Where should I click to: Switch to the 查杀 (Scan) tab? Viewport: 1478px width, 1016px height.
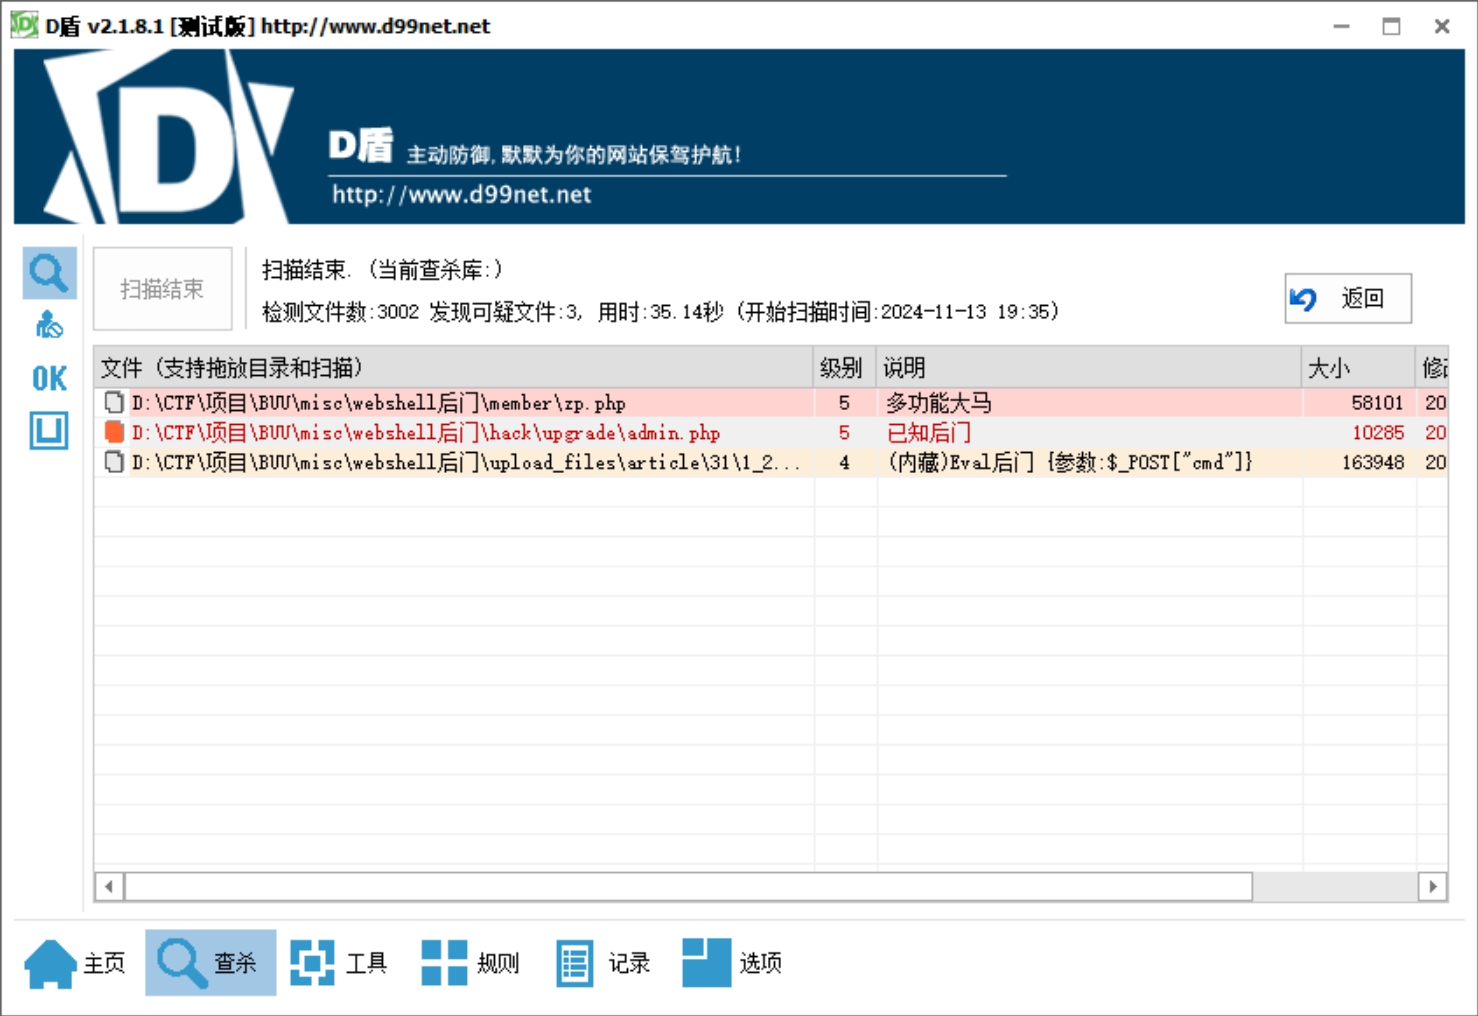click(x=210, y=961)
